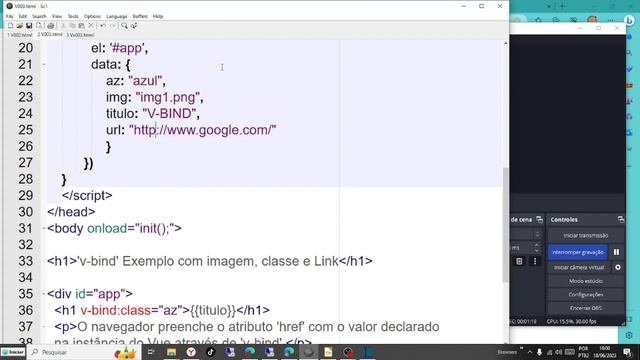640x360 pixels.
Task: Click 'Modo estúdio' in OBS
Action: coord(586,281)
